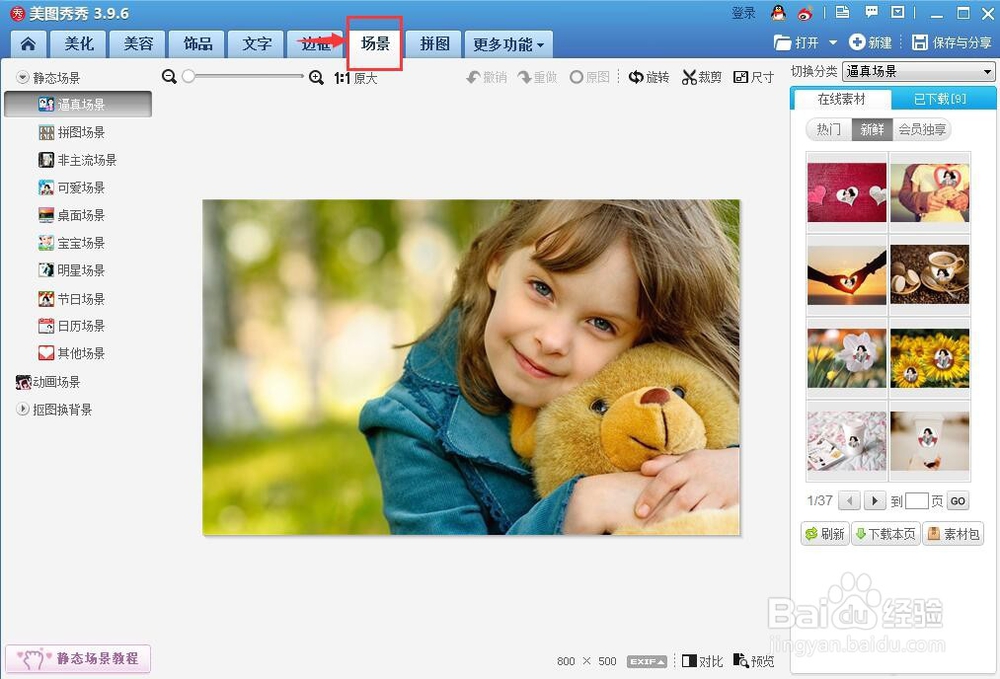The image size is (1000, 679).
Task: Open the 美容 tab
Action: [138, 44]
